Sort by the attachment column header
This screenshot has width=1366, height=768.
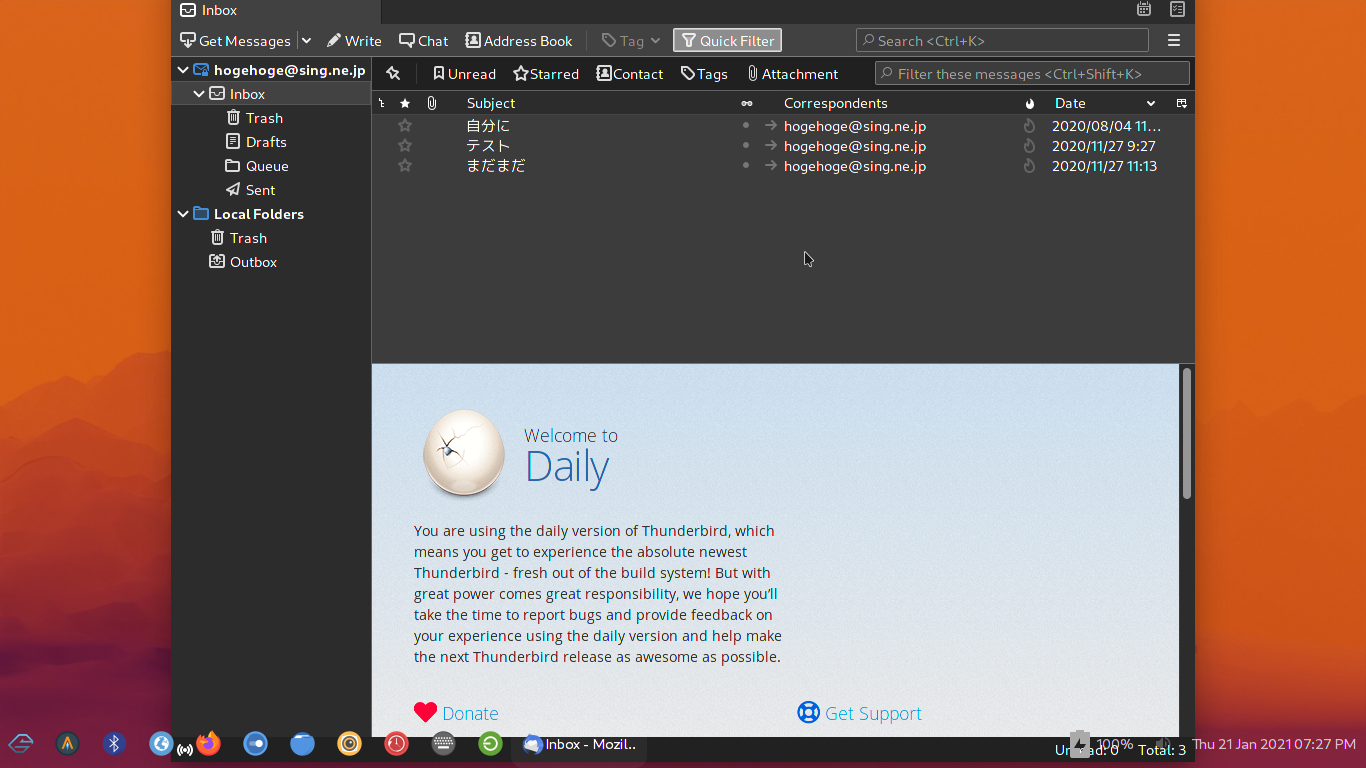point(432,103)
